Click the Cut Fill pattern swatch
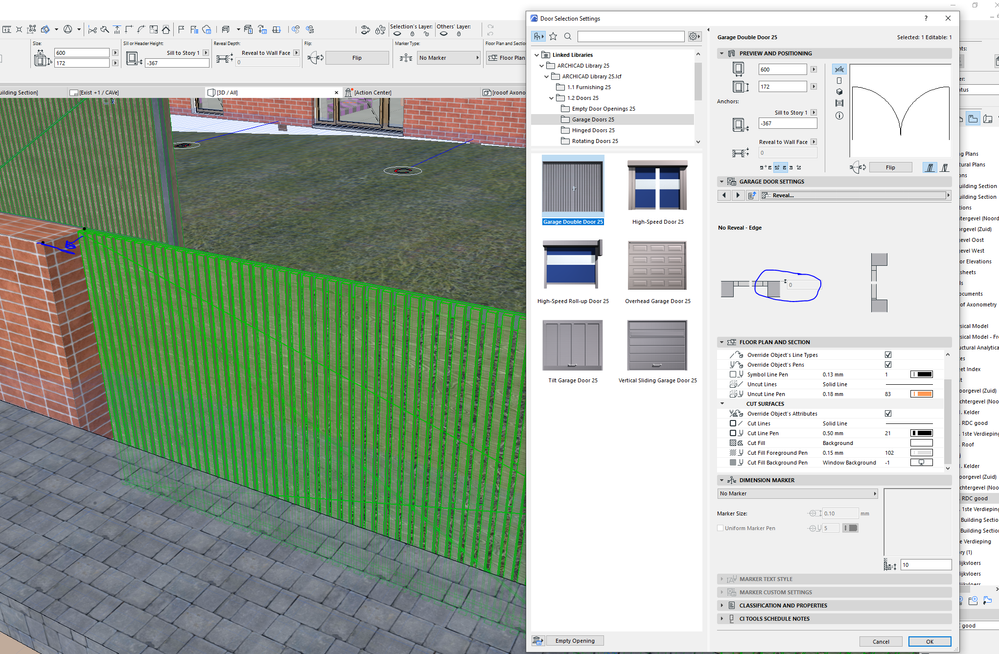999x654 pixels. click(921, 442)
